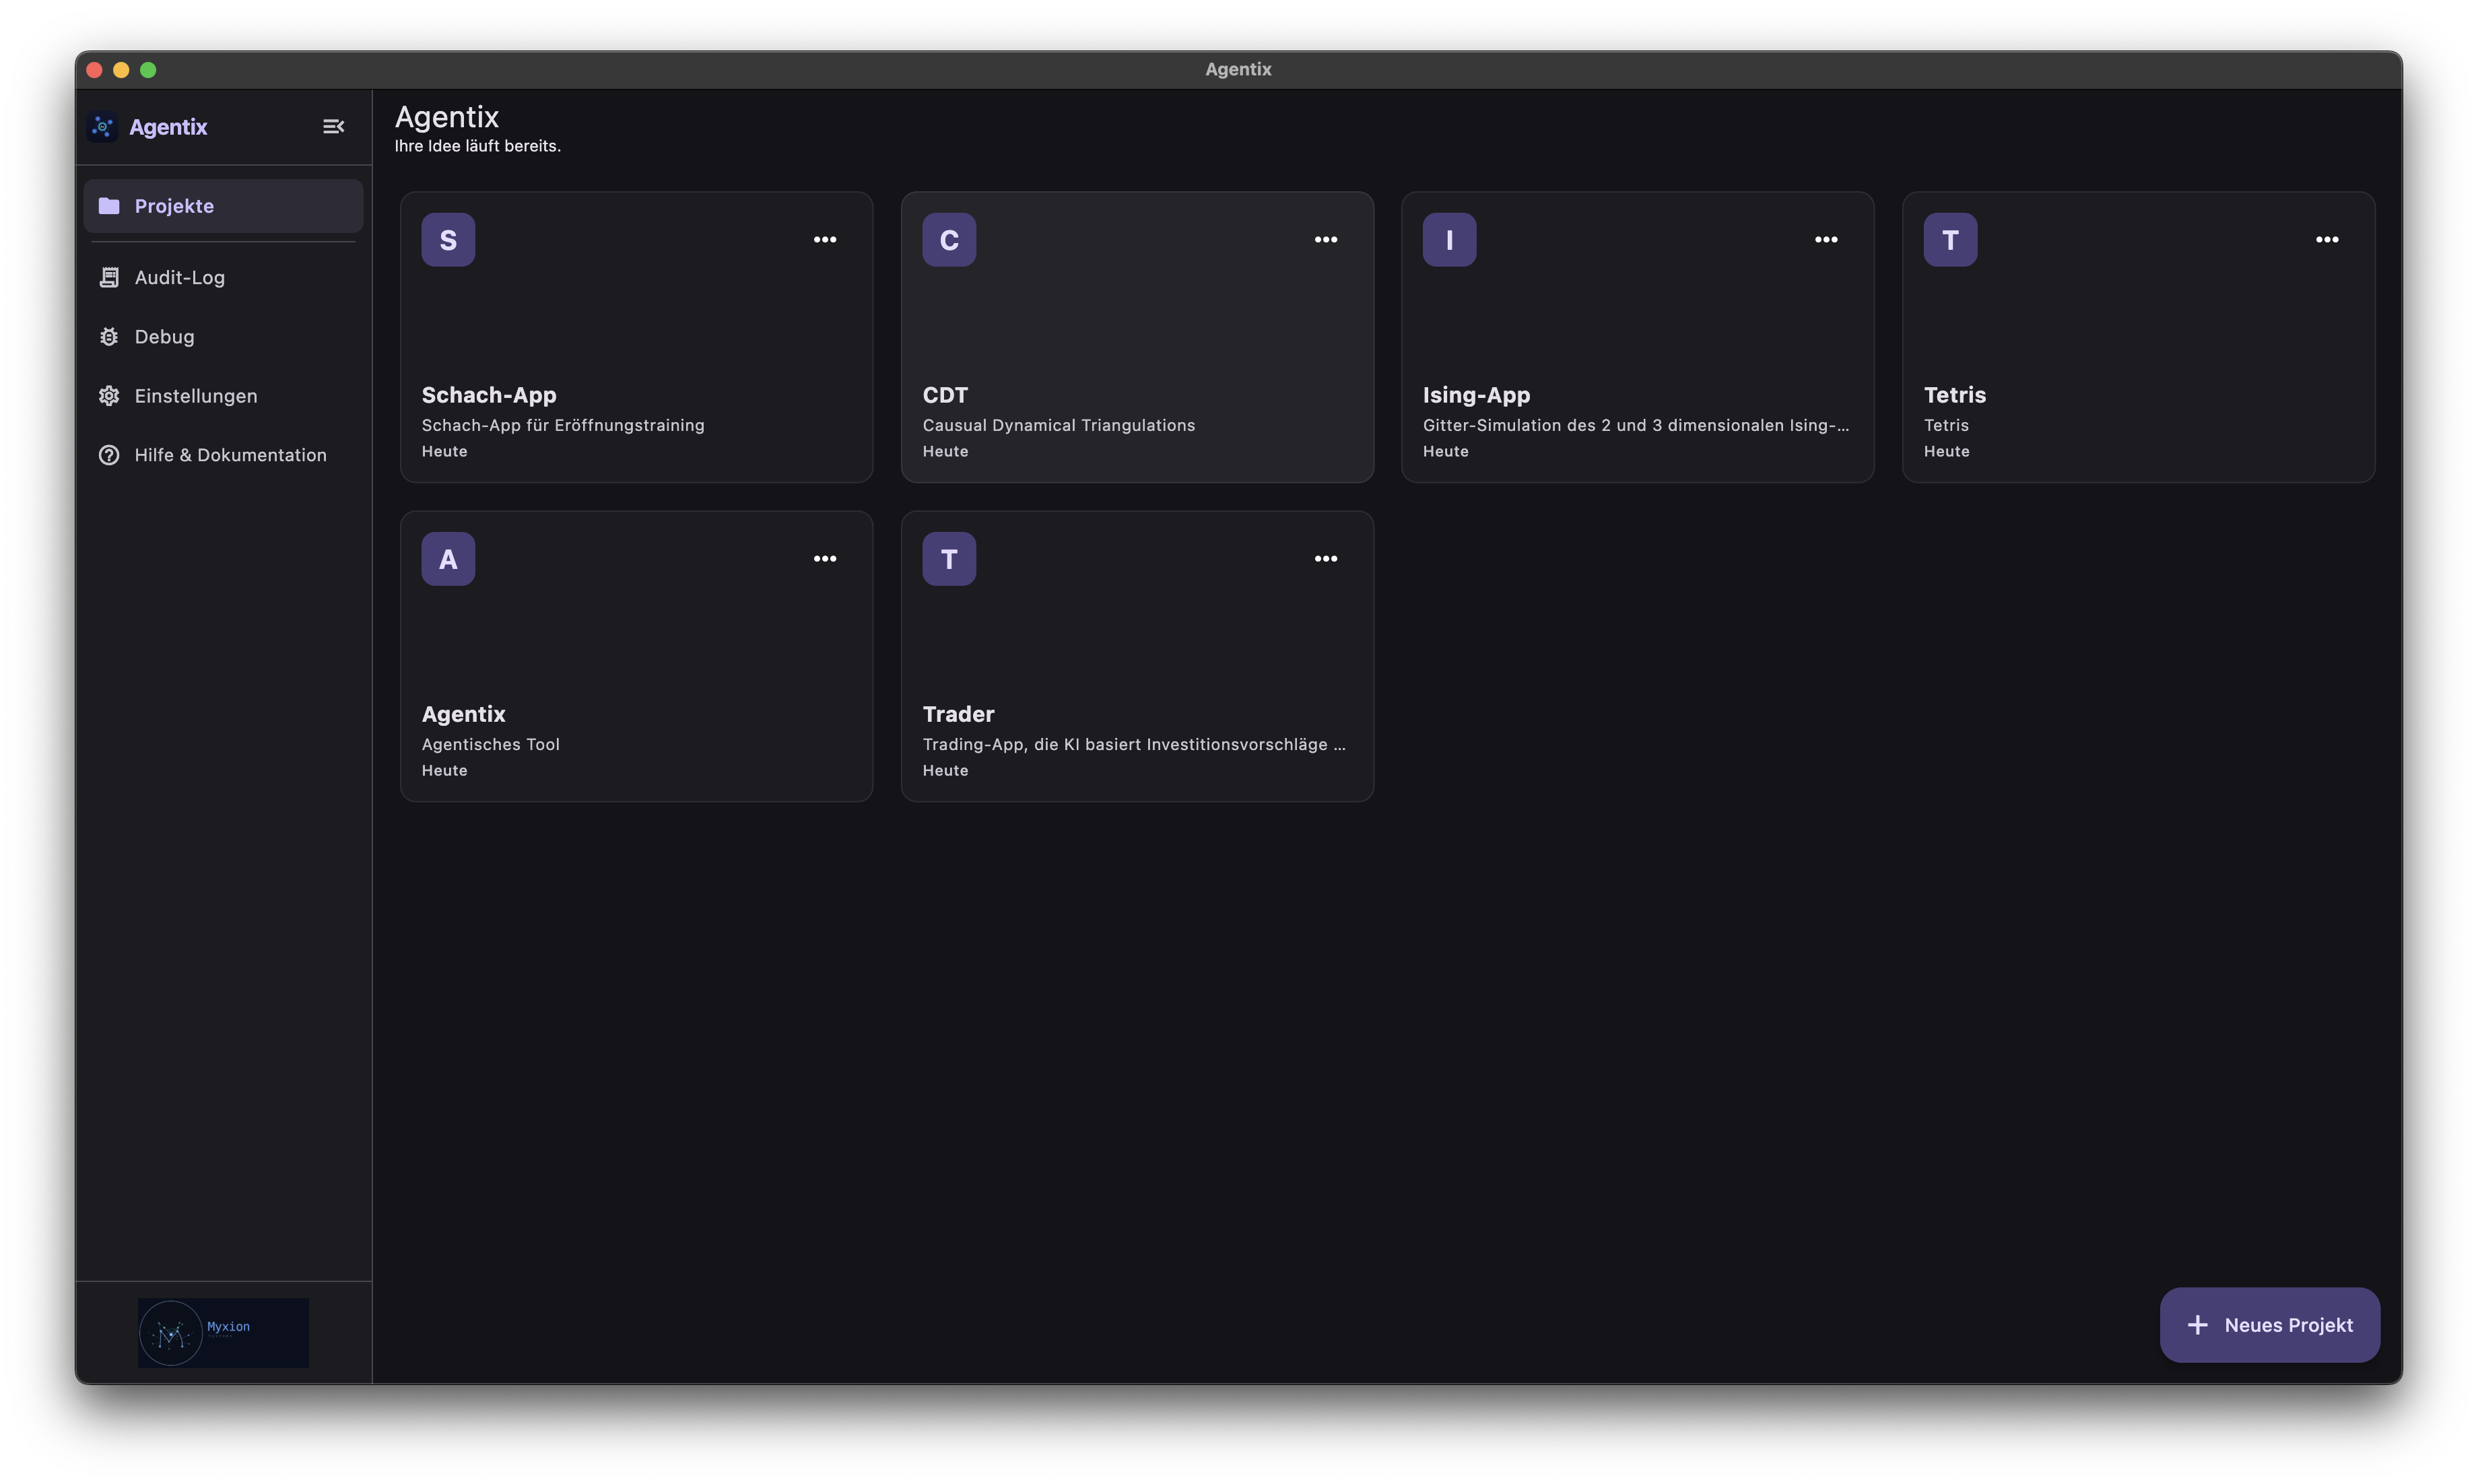The image size is (2478, 1484).
Task: Click 'Heute' date on Tetris card
Action: [1946, 451]
